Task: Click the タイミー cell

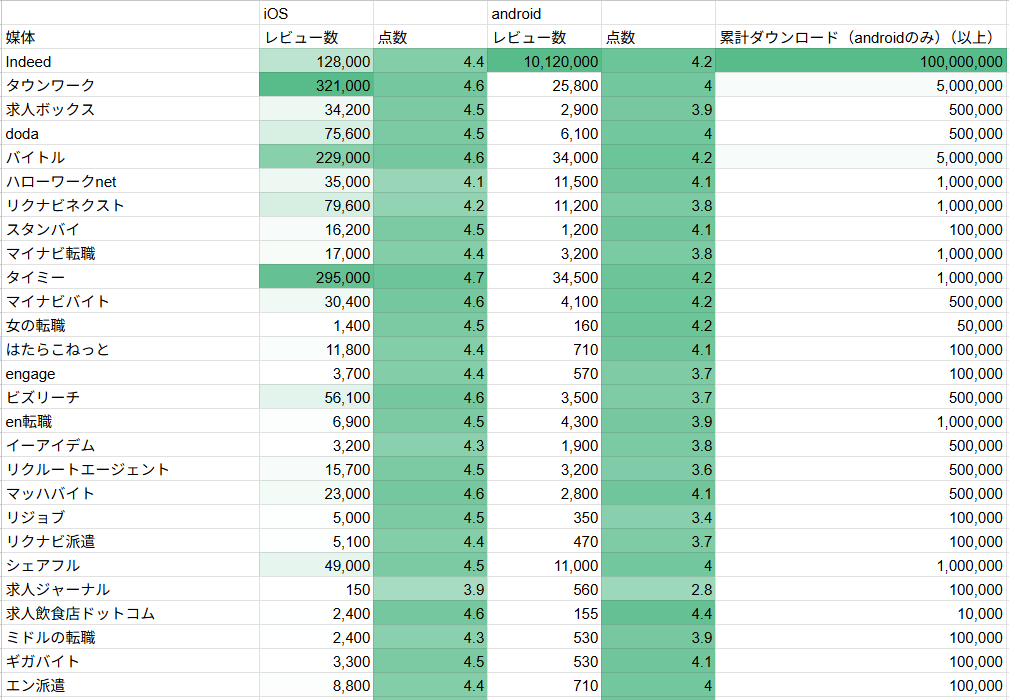Action: [129, 277]
